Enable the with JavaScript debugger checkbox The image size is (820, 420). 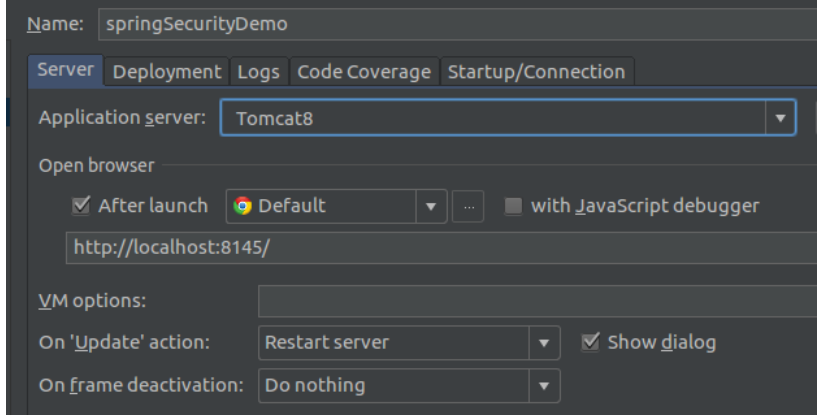pyautogui.click(x=513, y=206)
